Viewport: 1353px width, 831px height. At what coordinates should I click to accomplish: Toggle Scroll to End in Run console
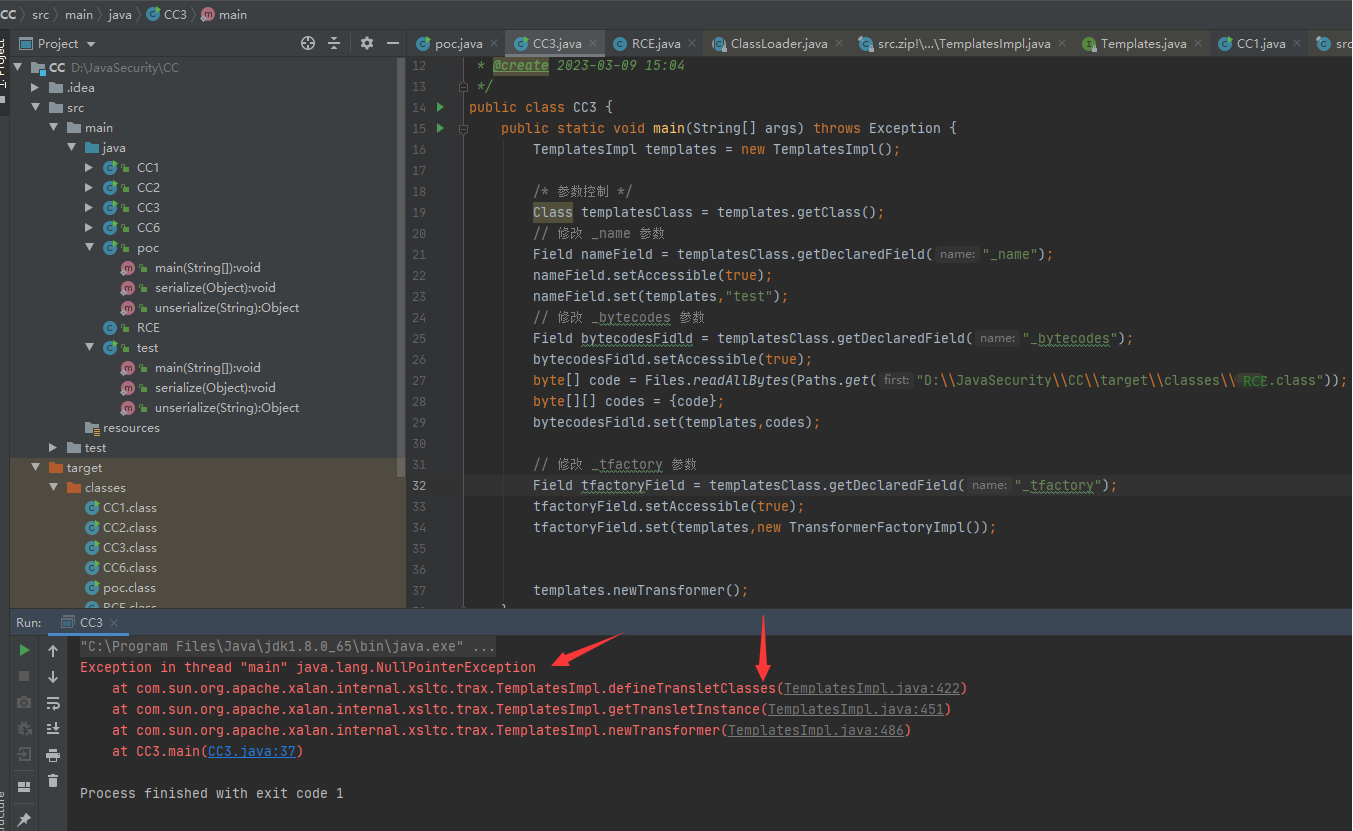[53, 729]
